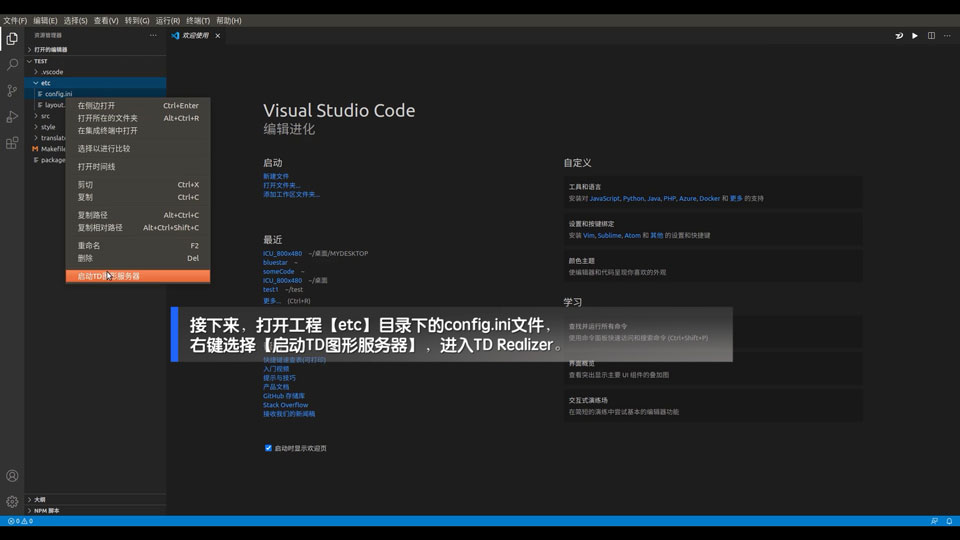Screen dimensions: 960x540
Task: Open the Extensions view icon
Action: click(12, 143)
